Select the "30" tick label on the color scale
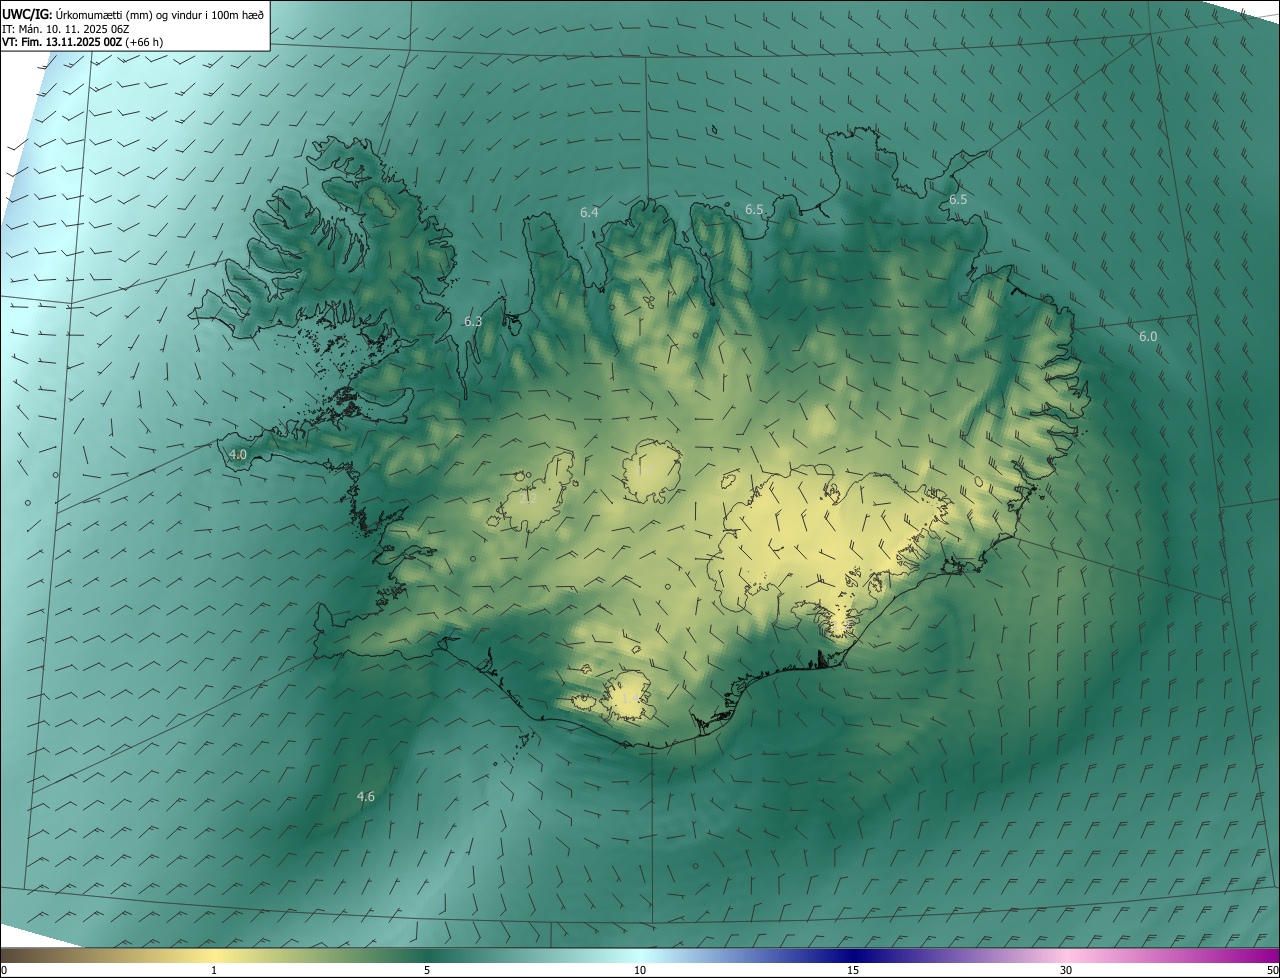 coord(1066,970)
